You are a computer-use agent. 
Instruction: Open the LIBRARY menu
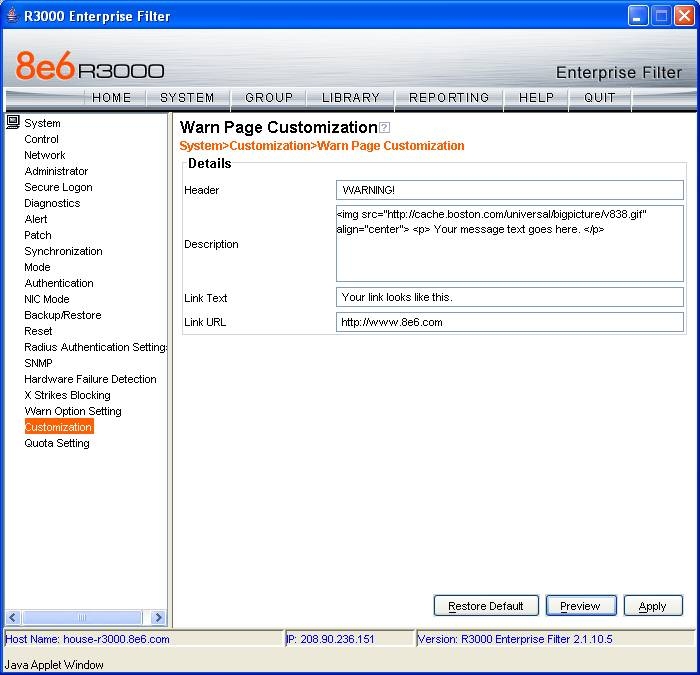pos(351,98)
